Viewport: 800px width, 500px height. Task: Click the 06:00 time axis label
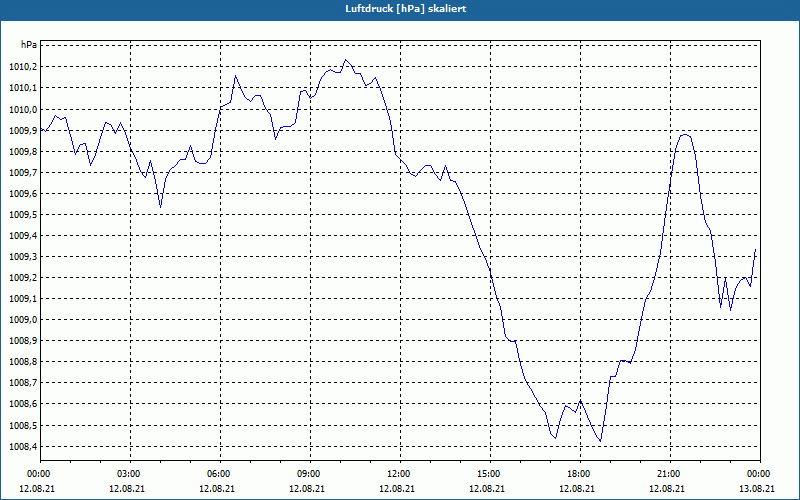220,474
